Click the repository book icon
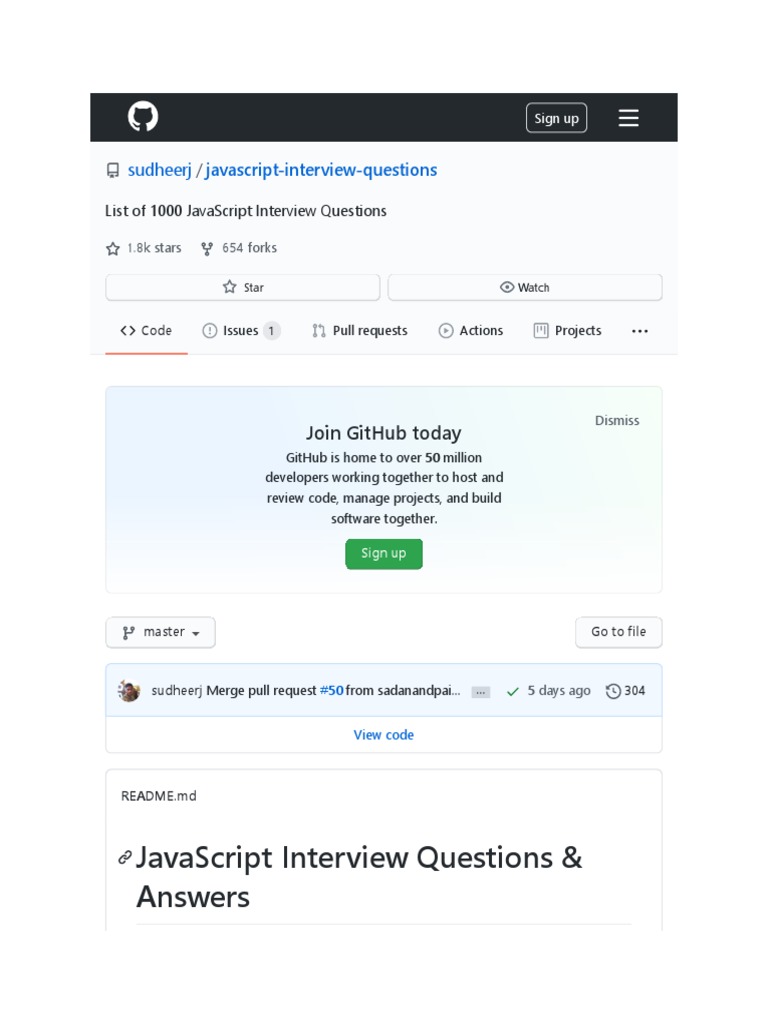Screen dimensions: 768x1024 pyautogui.click(x=113, y=171)
